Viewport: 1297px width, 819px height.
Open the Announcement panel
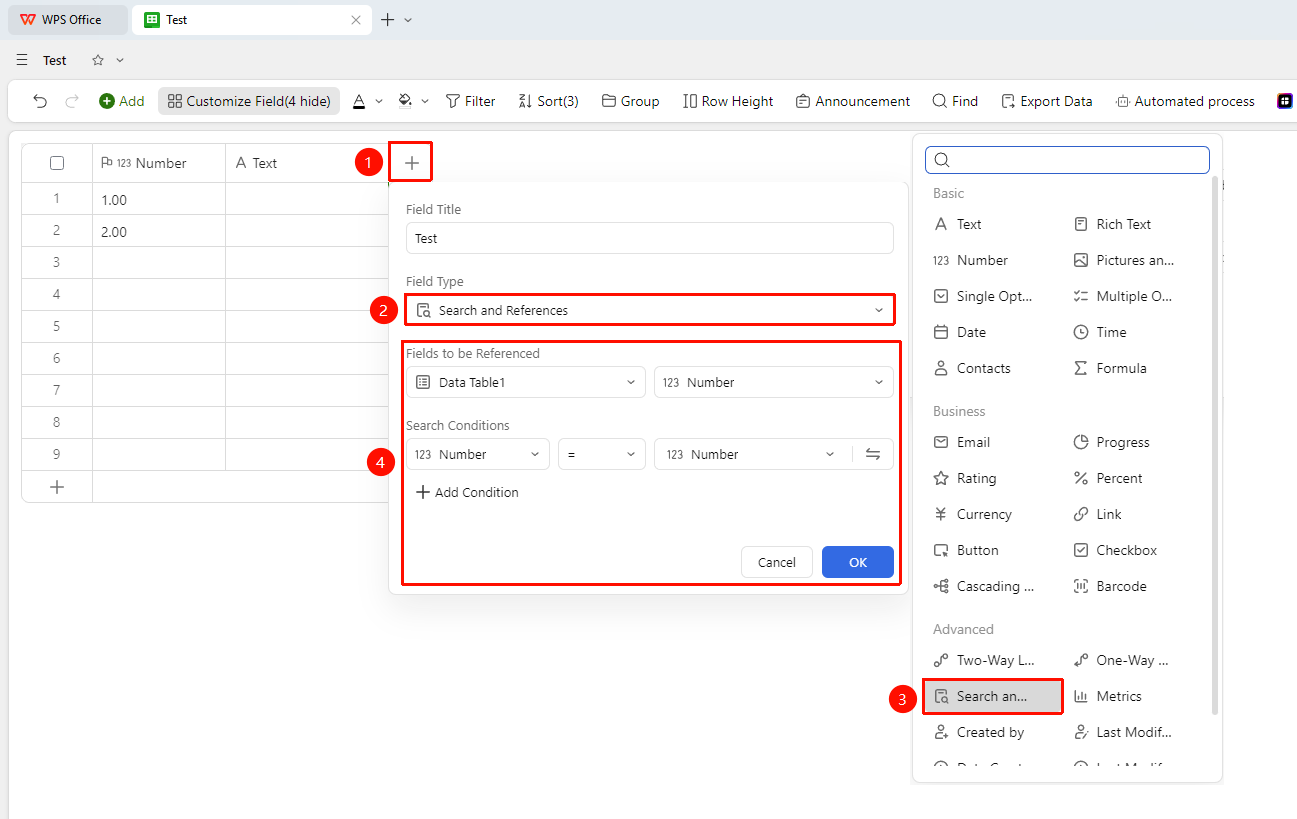pos(853,101)
